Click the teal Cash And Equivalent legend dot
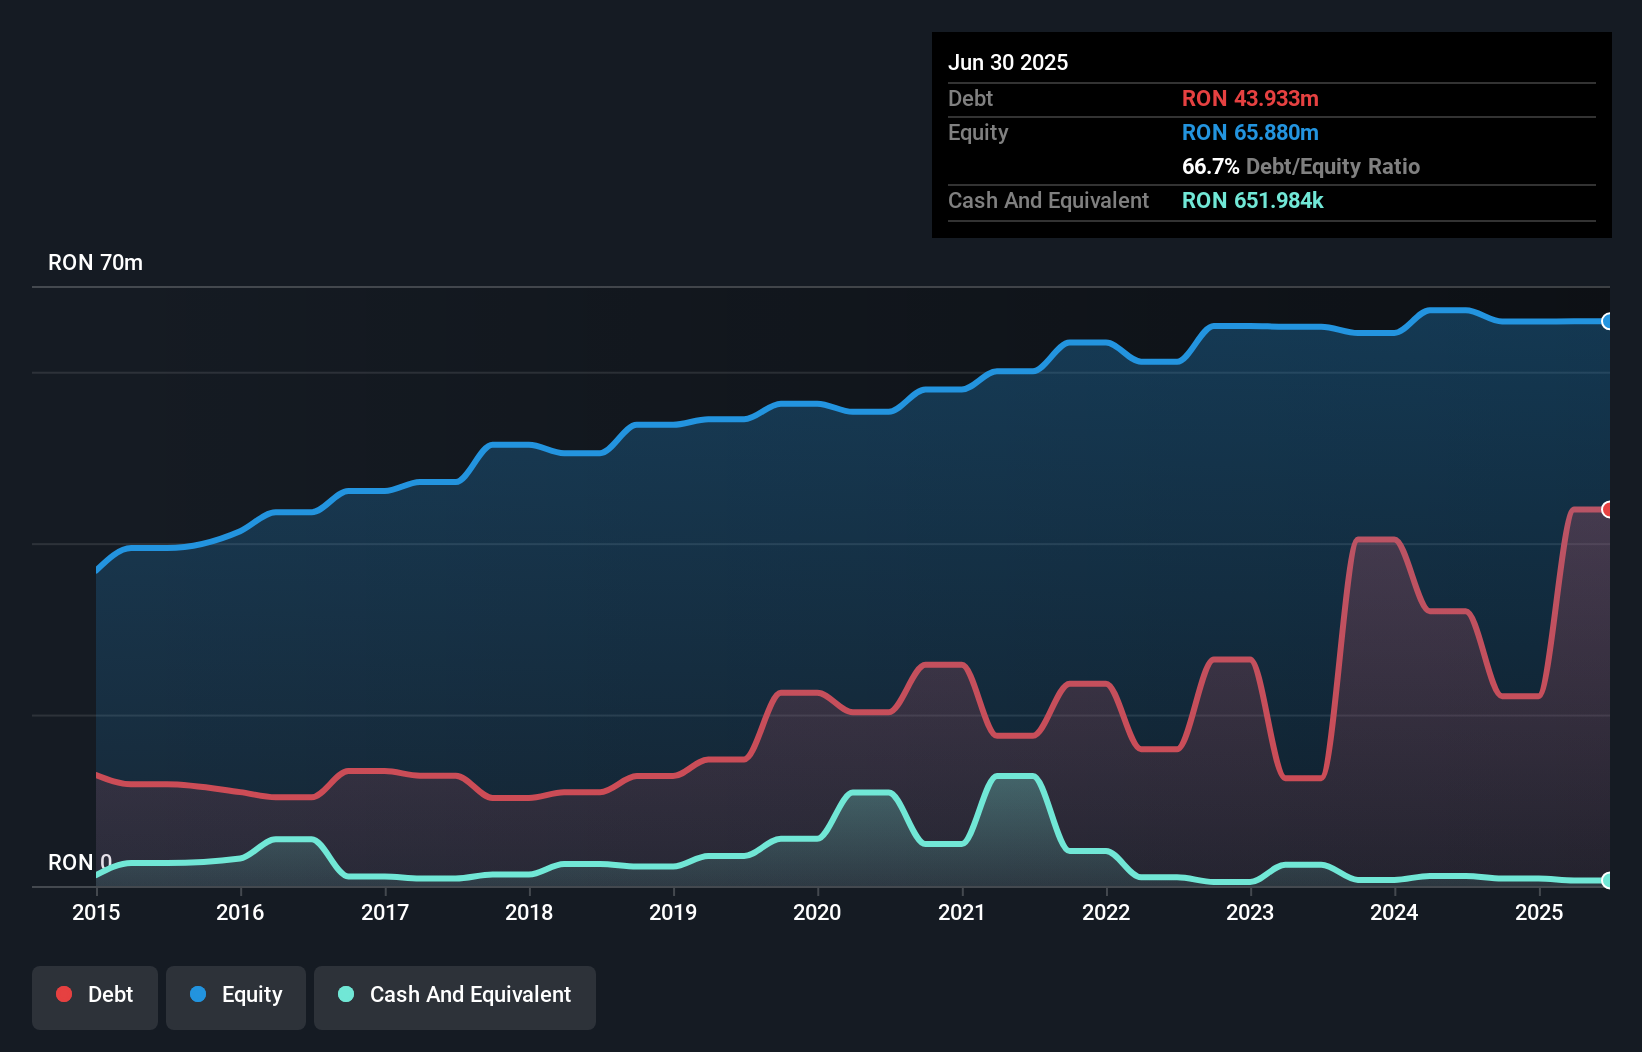Viewport: 1642px width, 1052px height. click(x=346, y=994)
